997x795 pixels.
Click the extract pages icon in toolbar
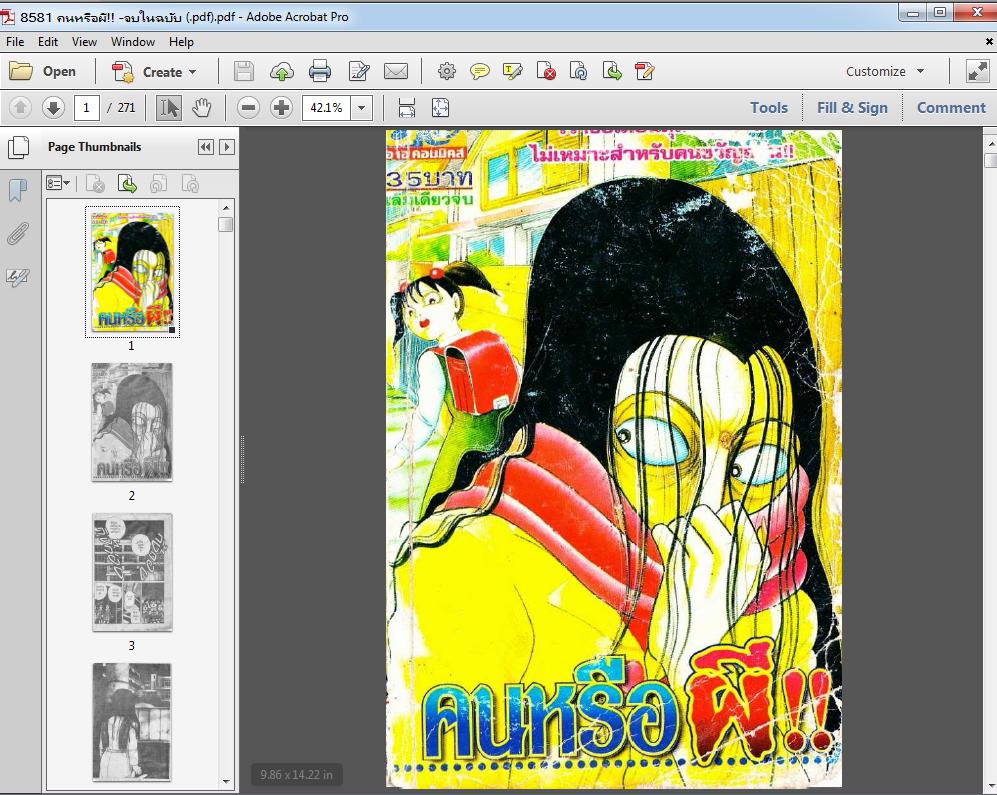(x=612, y=71)
